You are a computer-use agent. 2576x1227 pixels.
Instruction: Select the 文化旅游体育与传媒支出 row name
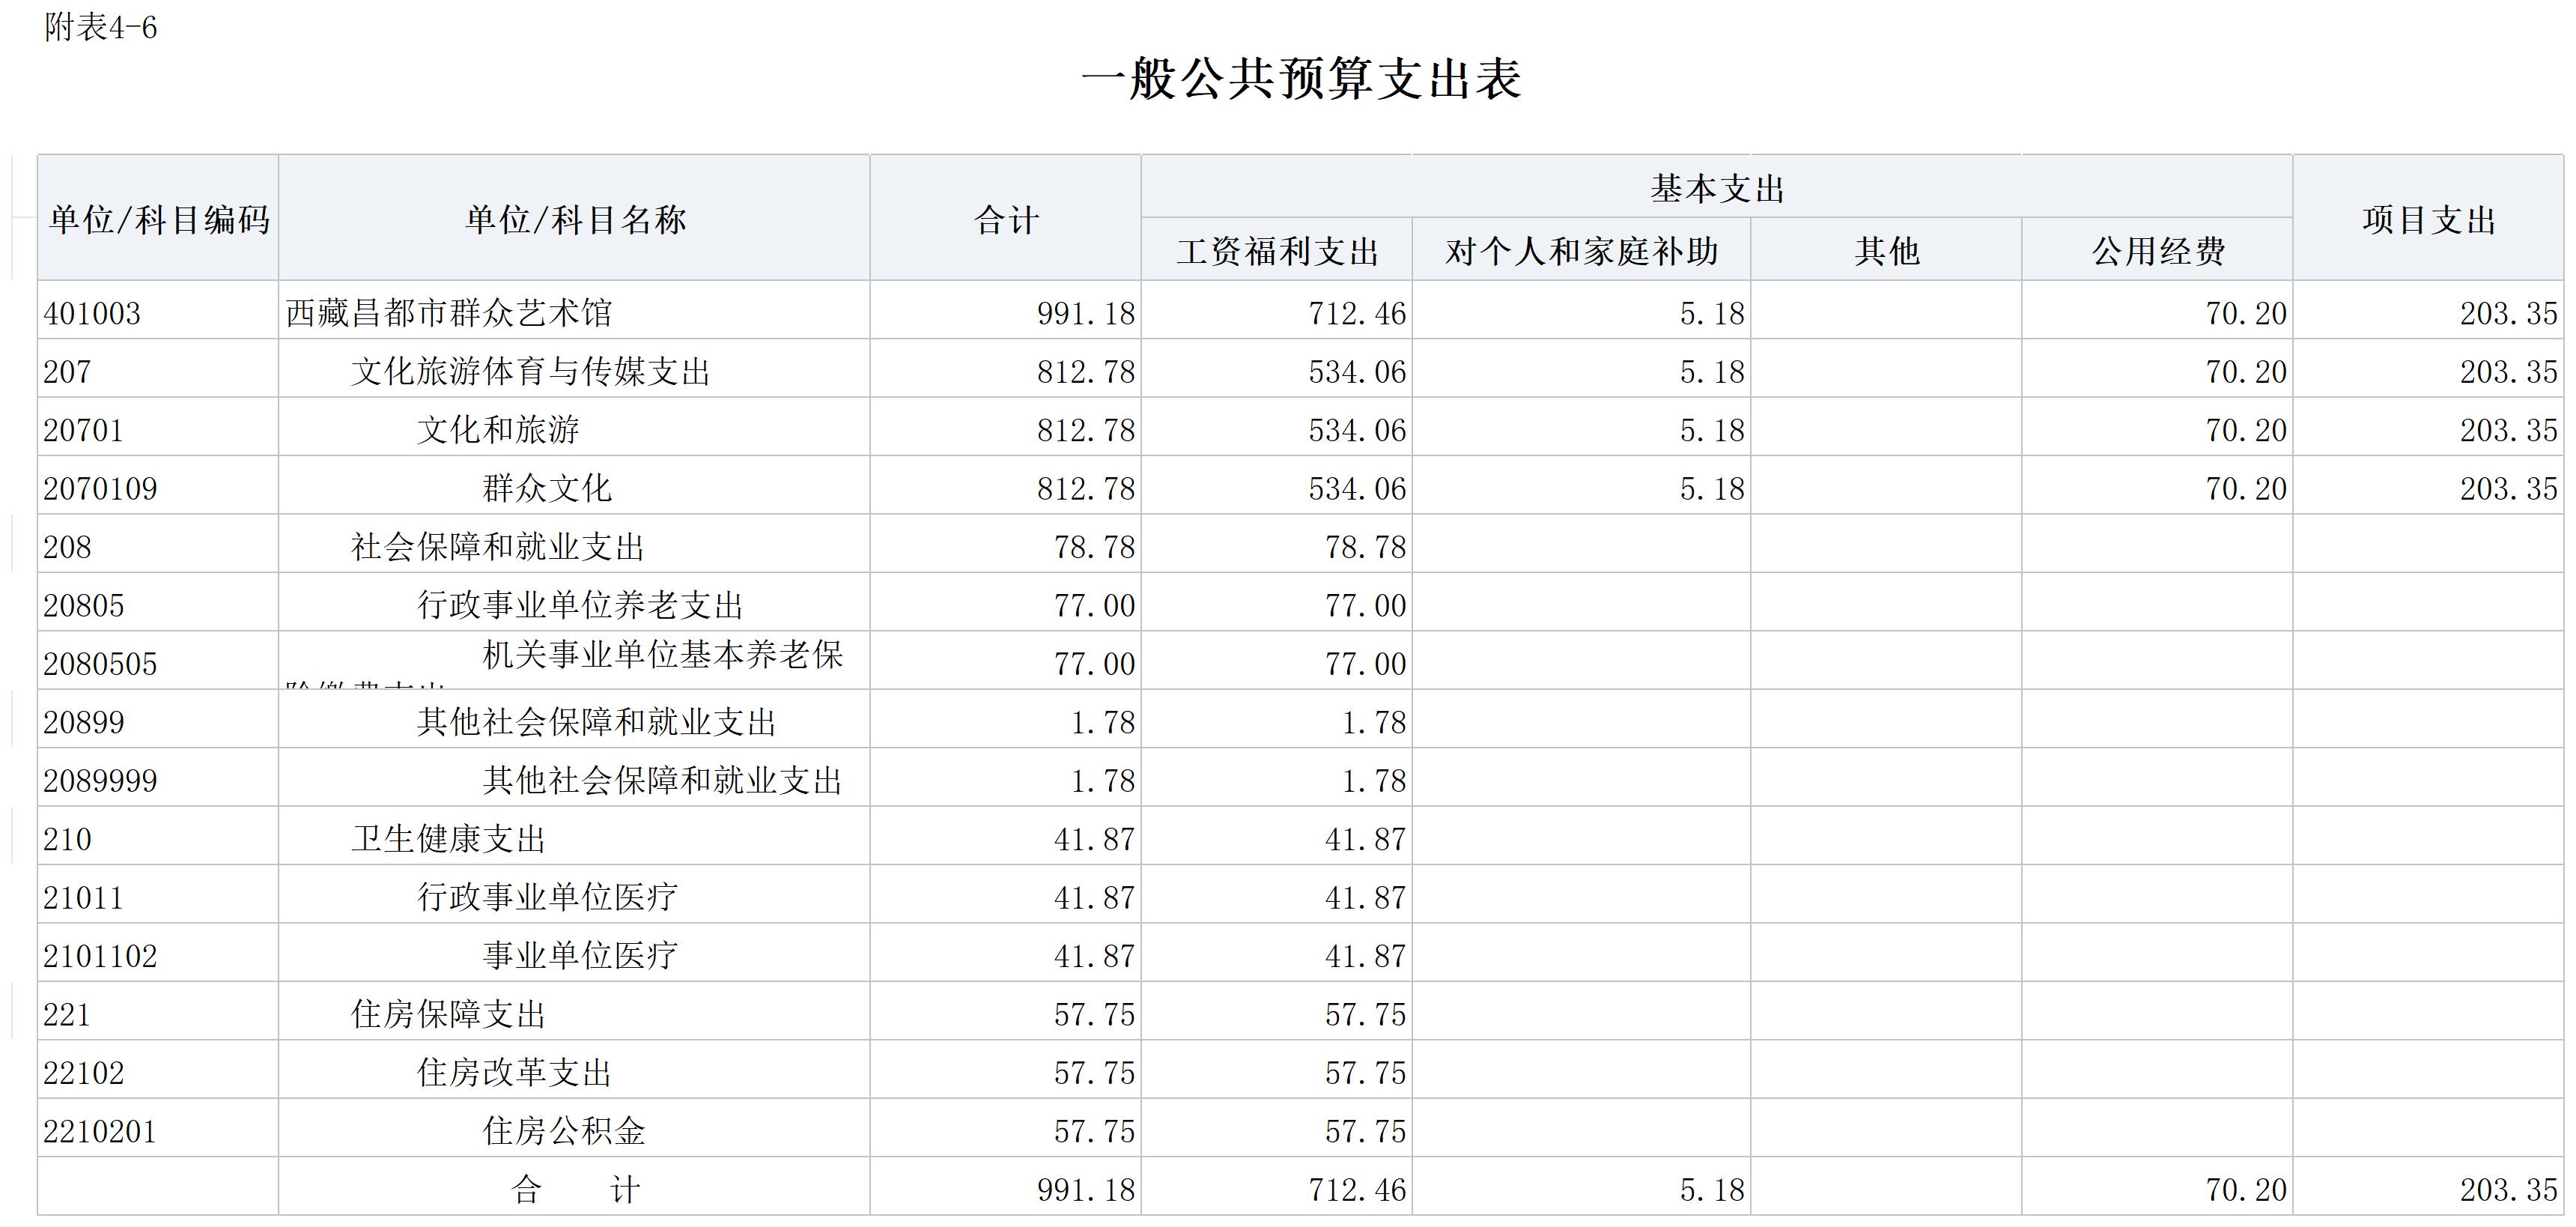pyautogui.click(x=530, y=371)
